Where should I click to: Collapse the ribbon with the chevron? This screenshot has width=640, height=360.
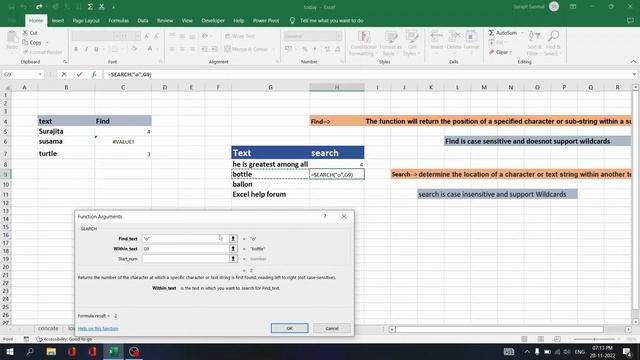(633, 62)
